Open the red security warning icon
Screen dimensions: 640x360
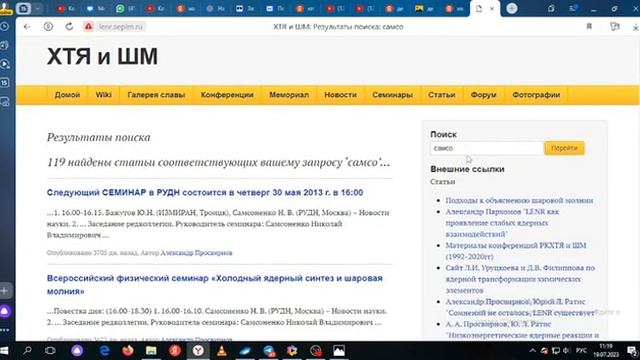[88, 27]
